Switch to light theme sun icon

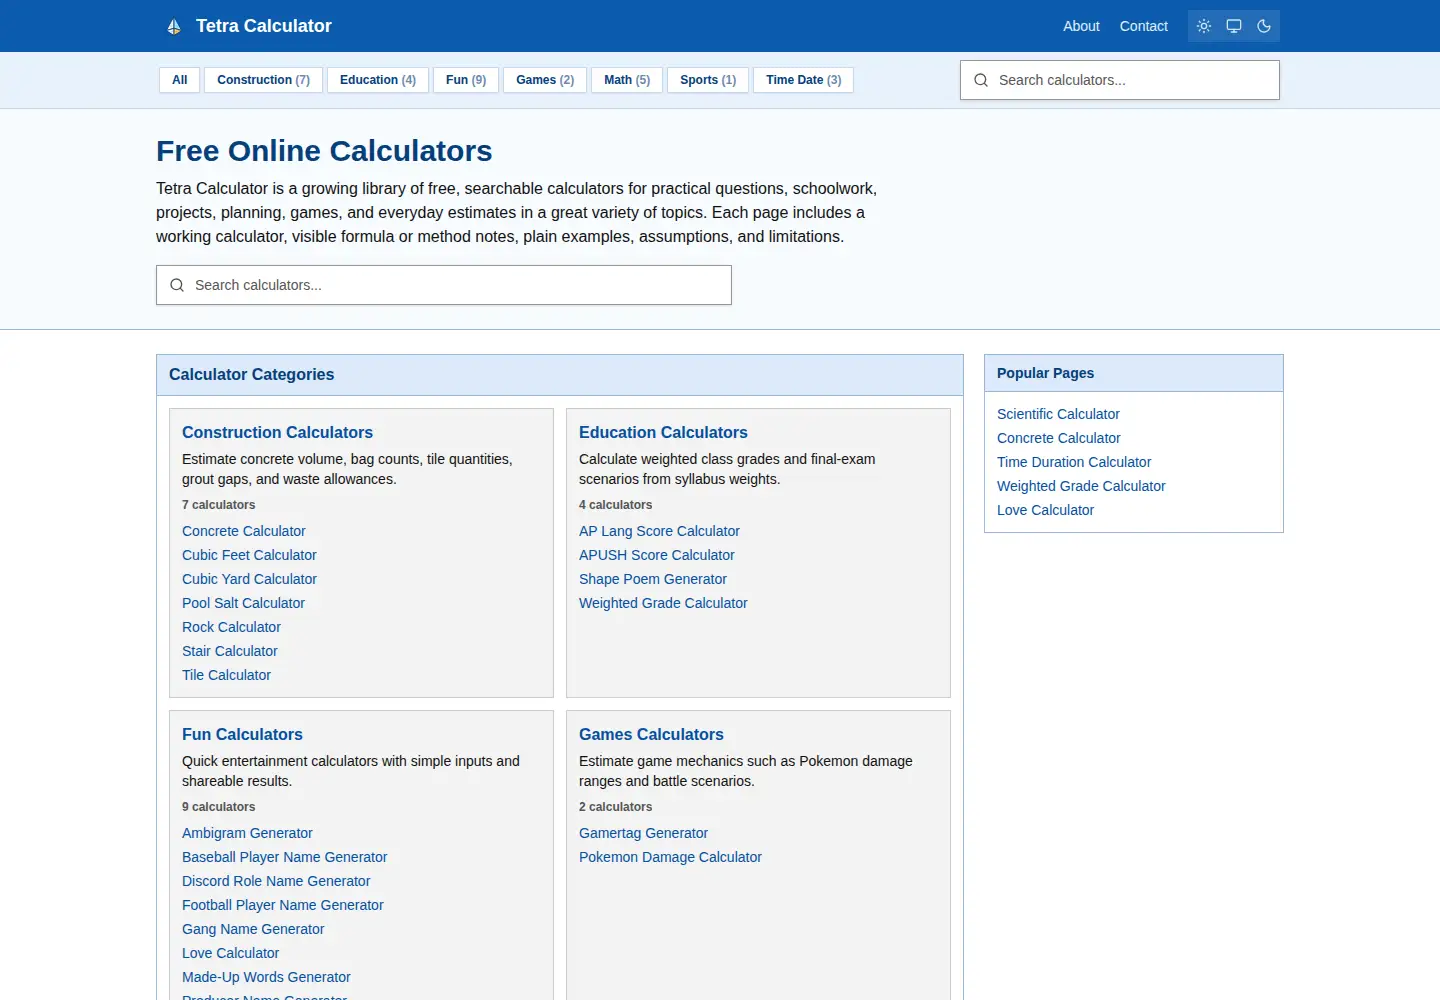pyautogui.click(x=1204, y=26)
